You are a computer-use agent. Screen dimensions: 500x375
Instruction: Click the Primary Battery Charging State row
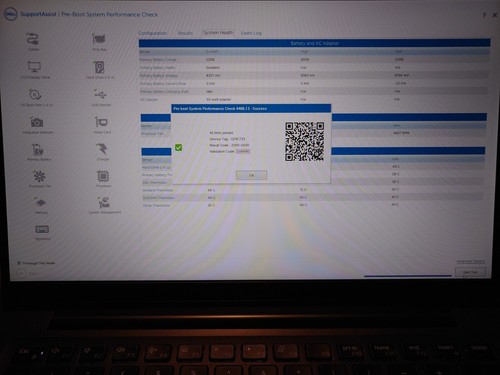click(314, 91)
